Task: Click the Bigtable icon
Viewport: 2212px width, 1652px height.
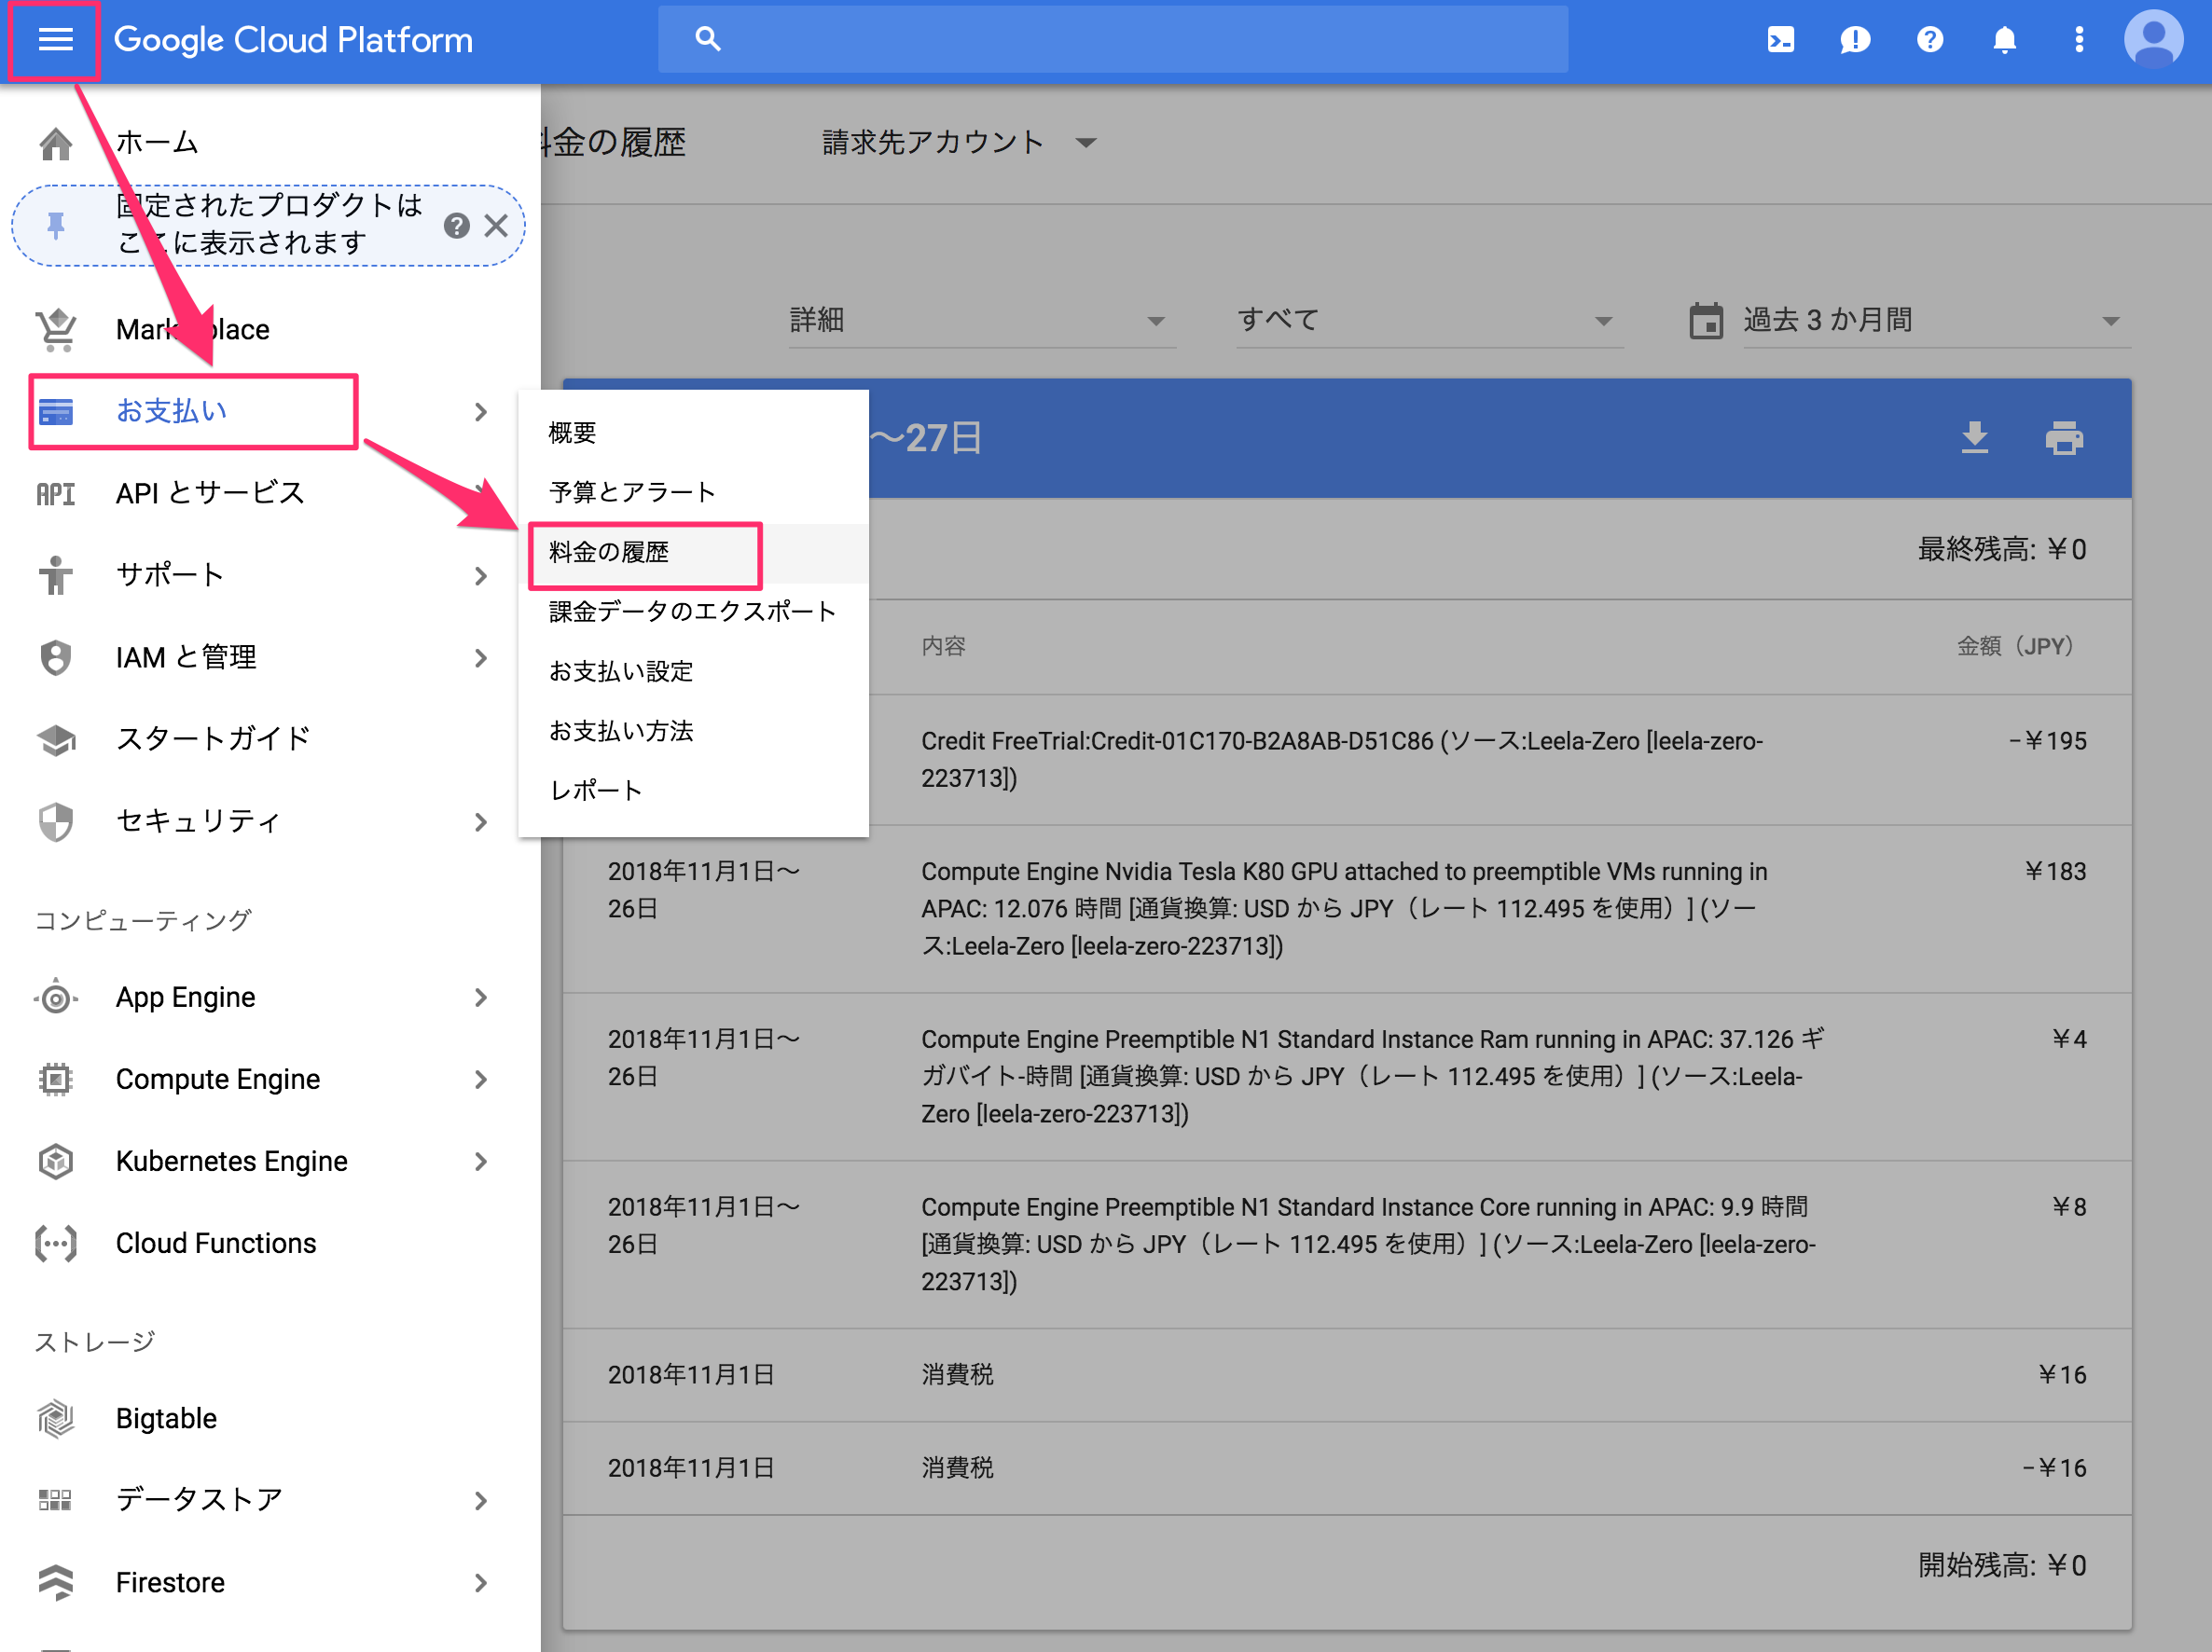Action: (x=56, y=1418)
